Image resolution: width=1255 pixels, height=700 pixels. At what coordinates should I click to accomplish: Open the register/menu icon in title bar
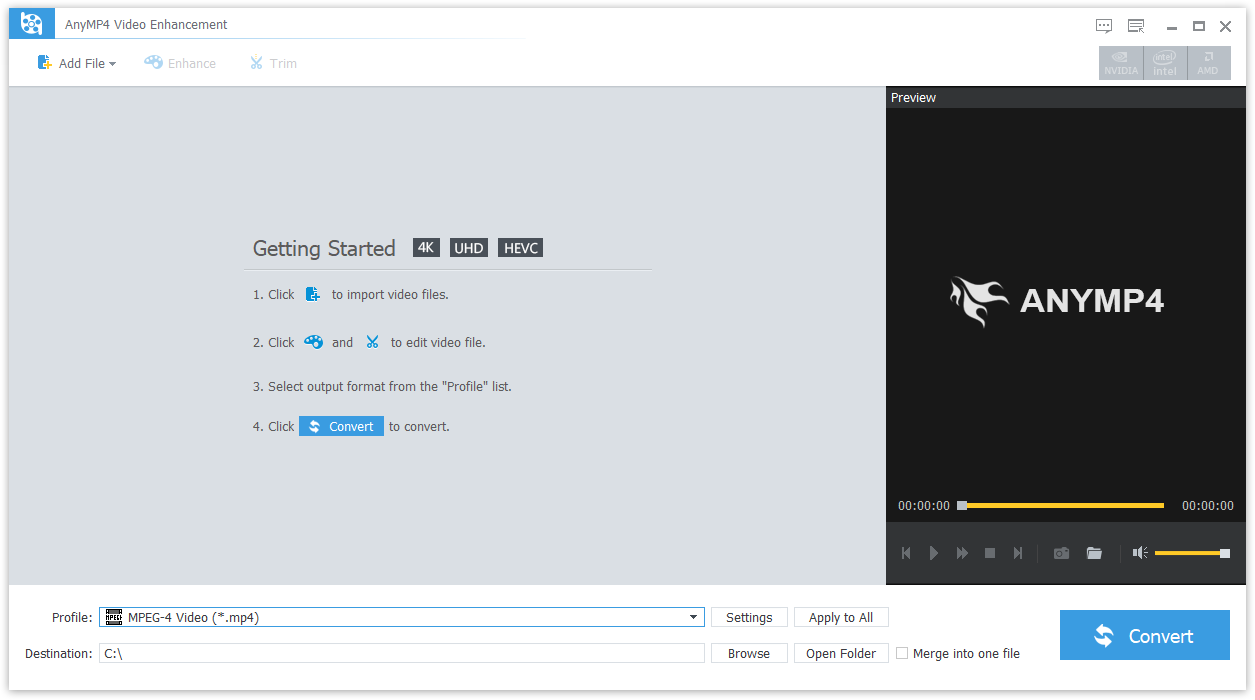[1136, 26]
